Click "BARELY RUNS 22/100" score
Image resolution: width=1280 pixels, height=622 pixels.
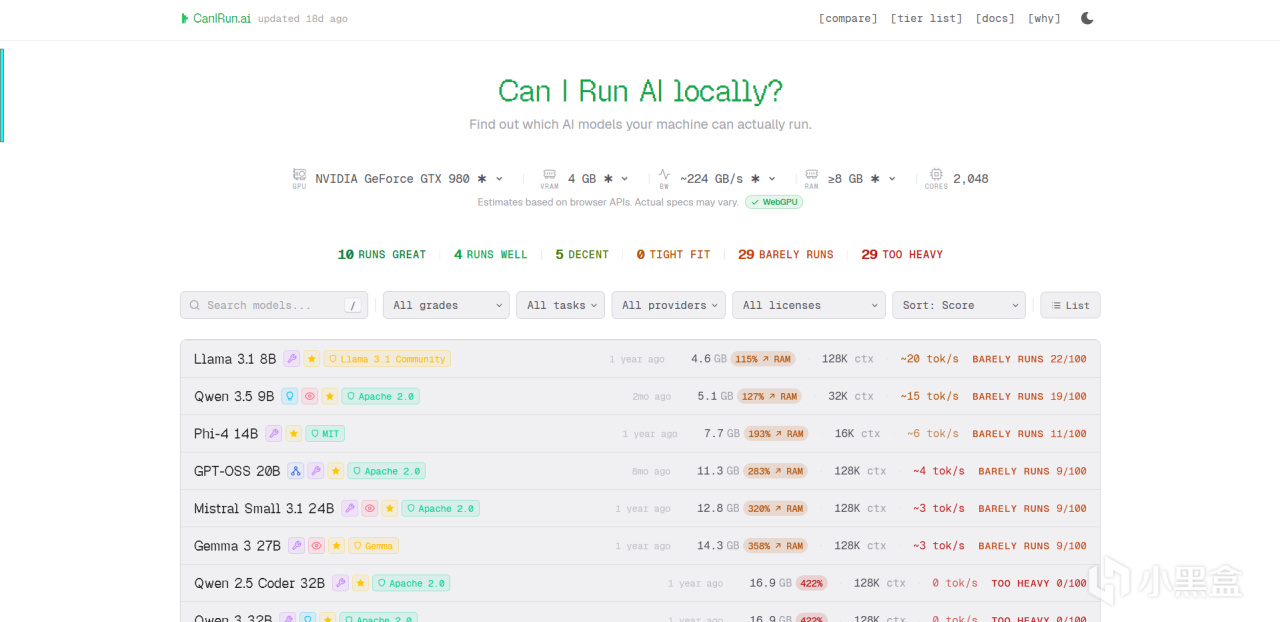(1029, 358)
